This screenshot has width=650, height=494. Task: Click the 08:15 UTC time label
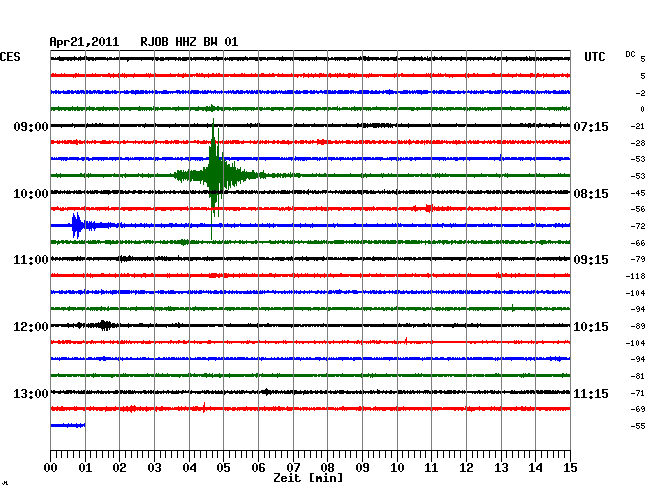point(591,194)
